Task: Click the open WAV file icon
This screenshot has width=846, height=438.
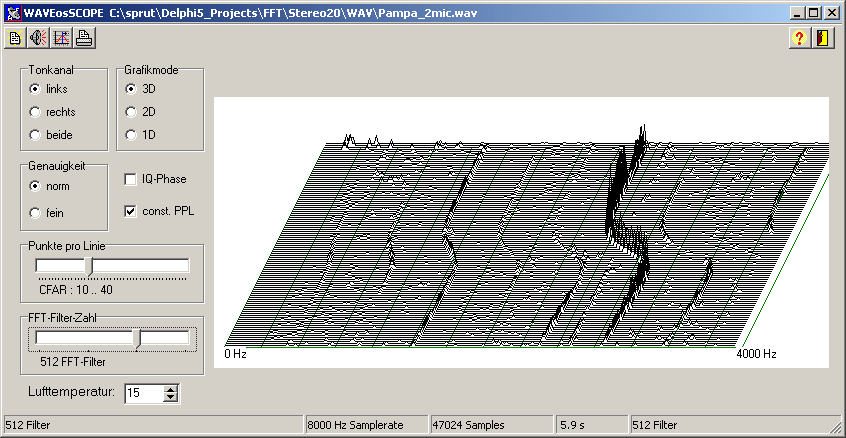Action: tap(15, 39)
